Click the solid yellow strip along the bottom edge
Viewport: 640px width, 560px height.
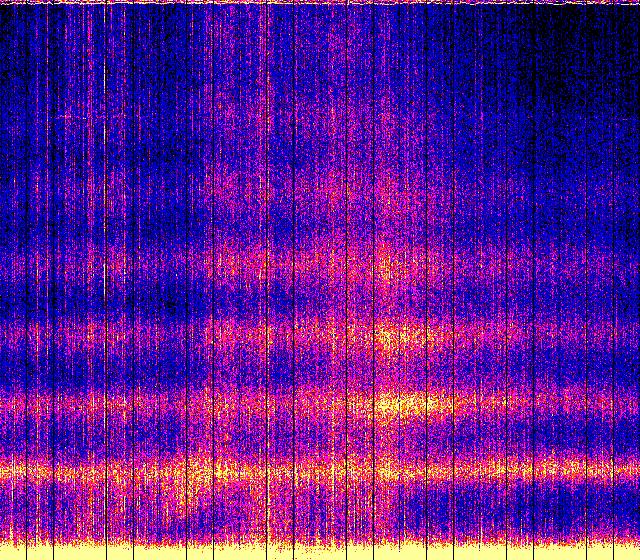(x=320, y=551)
